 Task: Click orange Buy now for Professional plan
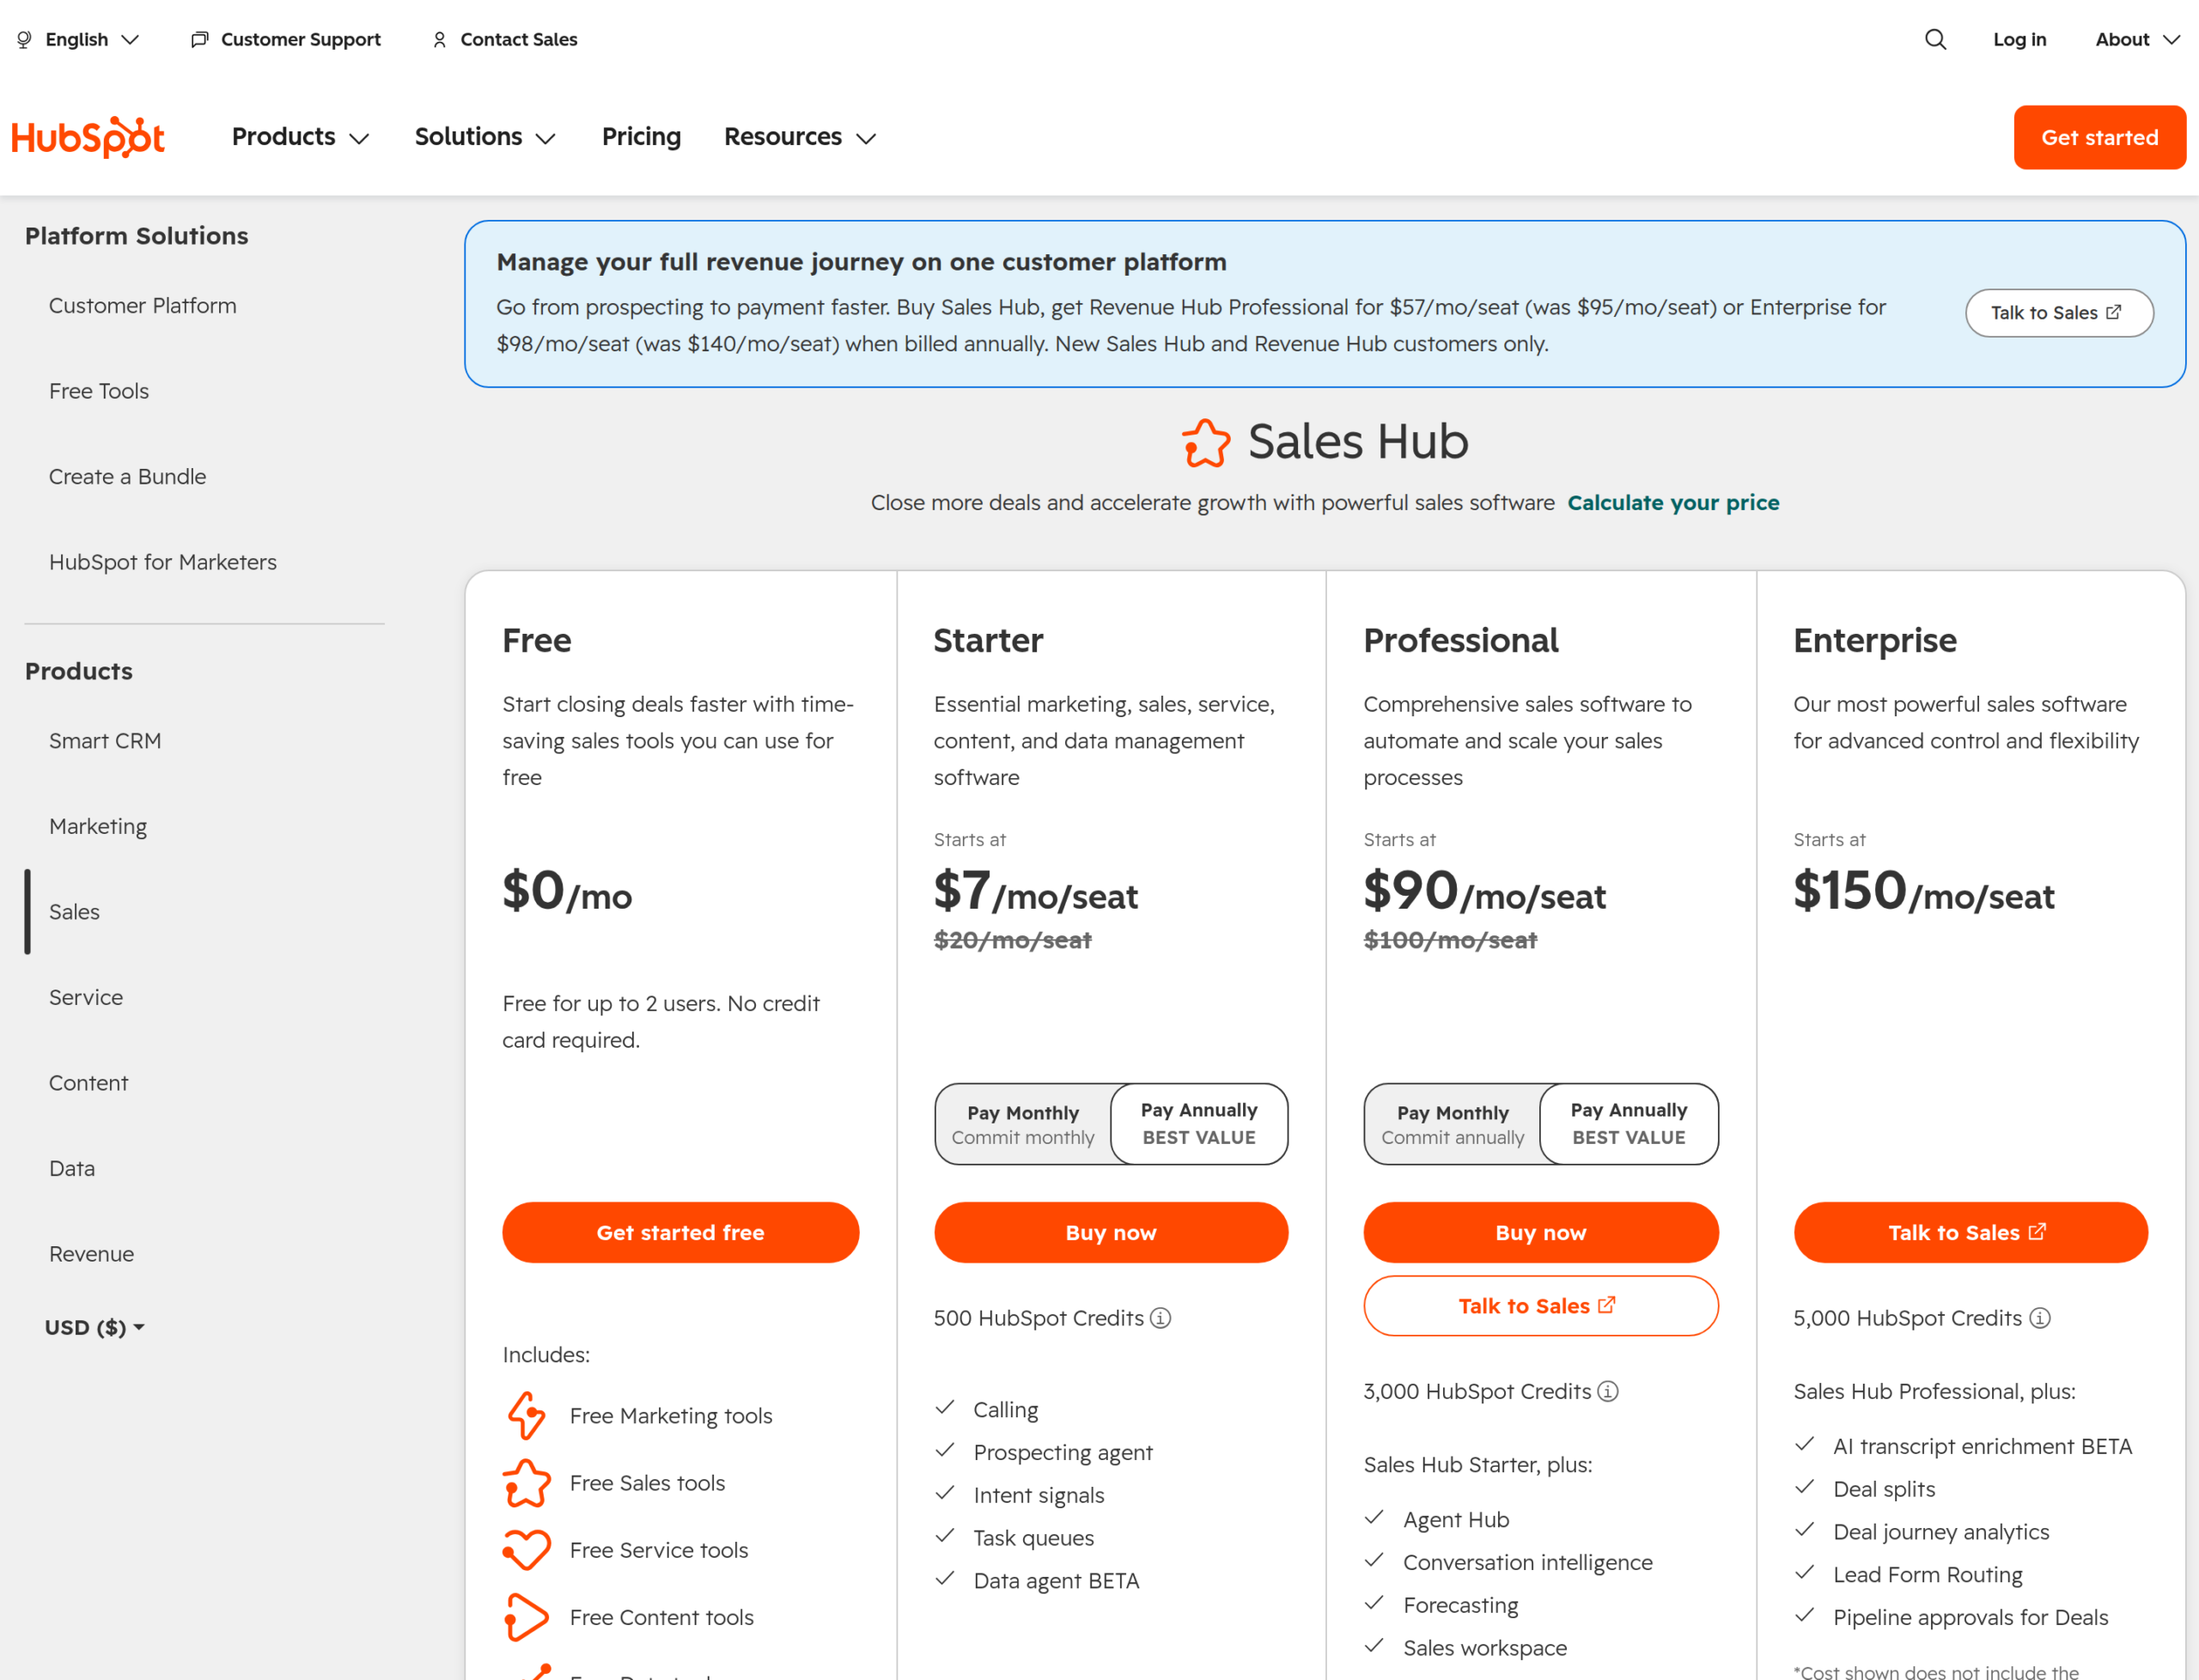pos(1541,1233)
